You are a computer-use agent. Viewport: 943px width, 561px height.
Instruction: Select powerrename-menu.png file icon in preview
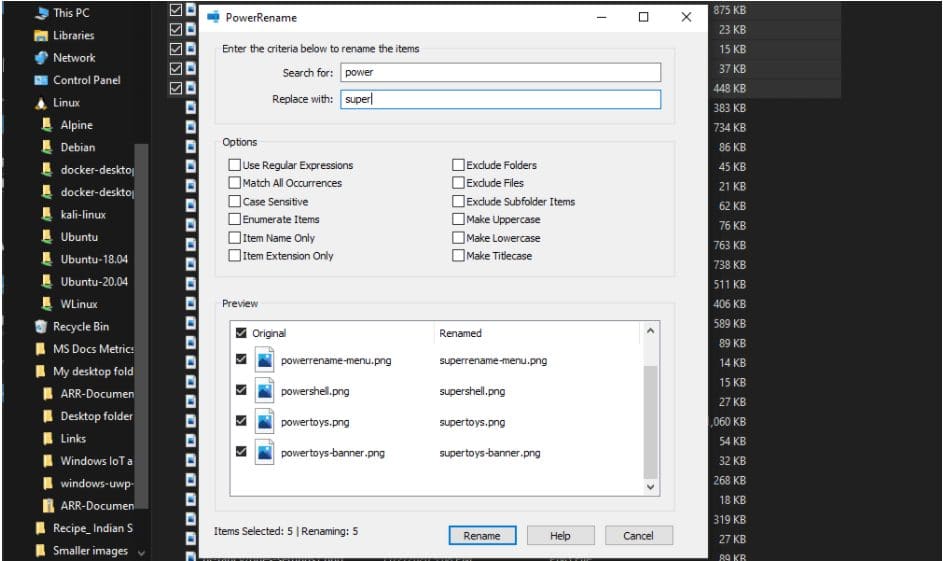coord(264,360)
